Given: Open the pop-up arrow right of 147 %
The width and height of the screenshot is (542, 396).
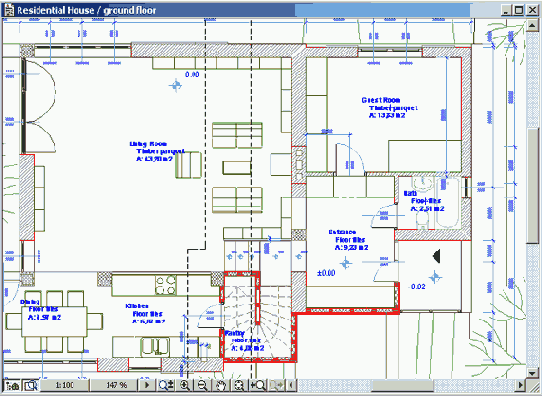Looking at the screenshot, I should [147, 385].
